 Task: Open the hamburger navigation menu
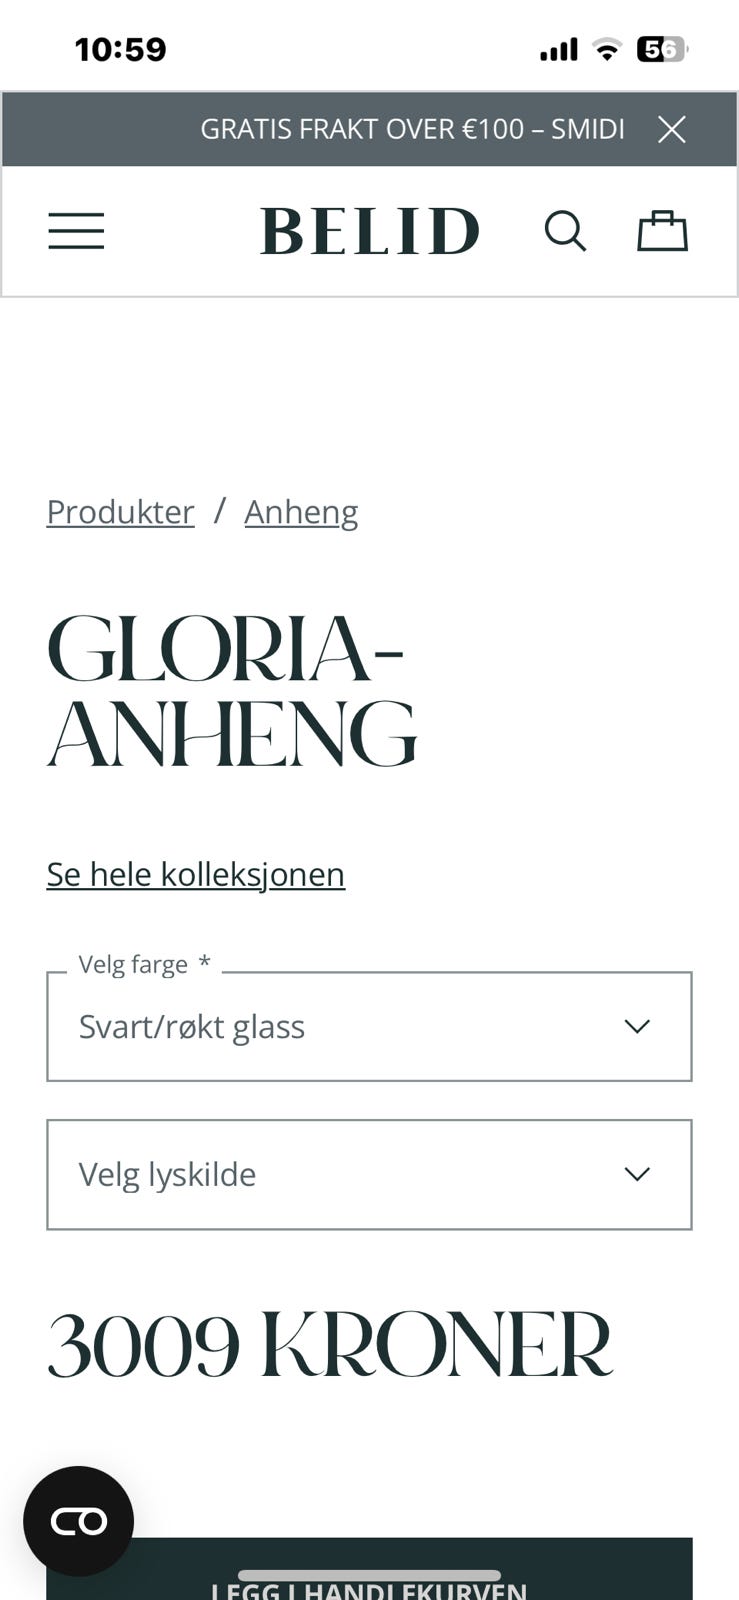tap(76, 230)
